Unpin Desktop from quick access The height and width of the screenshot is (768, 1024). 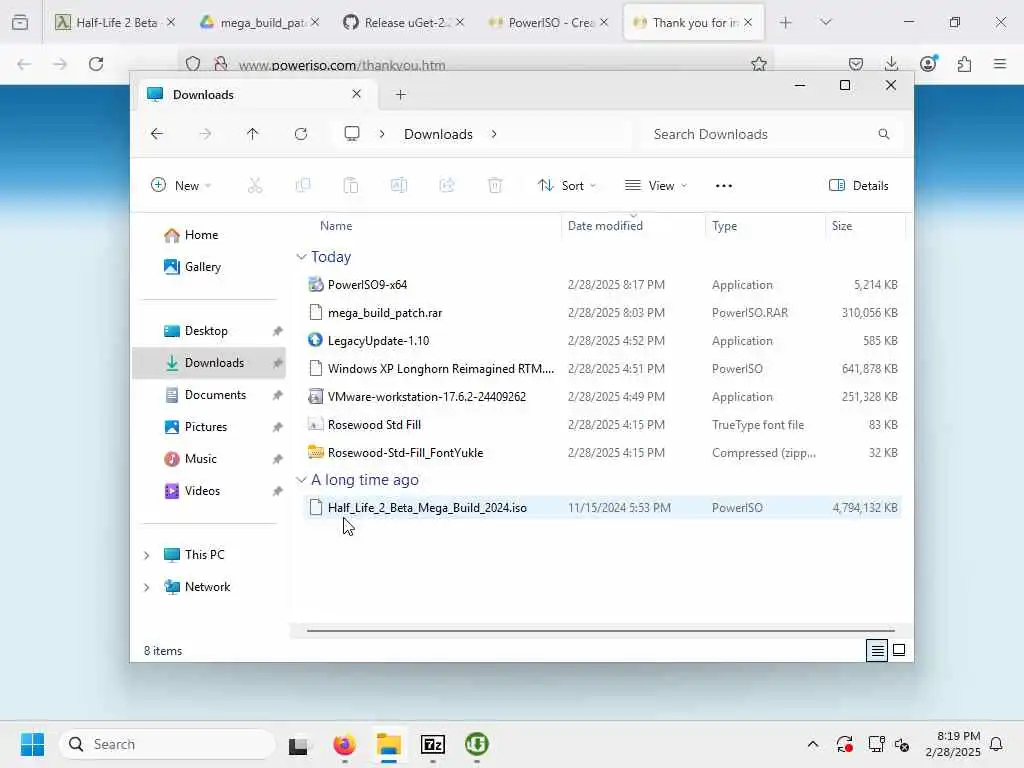click(x=278, y=331)
